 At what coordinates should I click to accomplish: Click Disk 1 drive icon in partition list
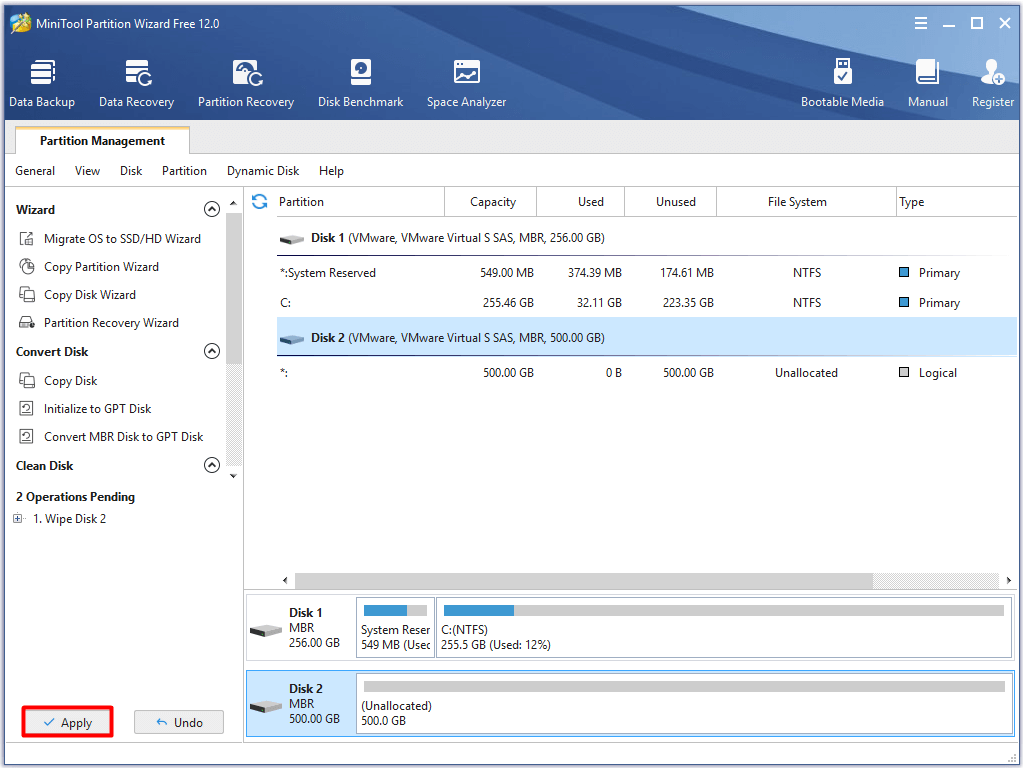(292, 239)
